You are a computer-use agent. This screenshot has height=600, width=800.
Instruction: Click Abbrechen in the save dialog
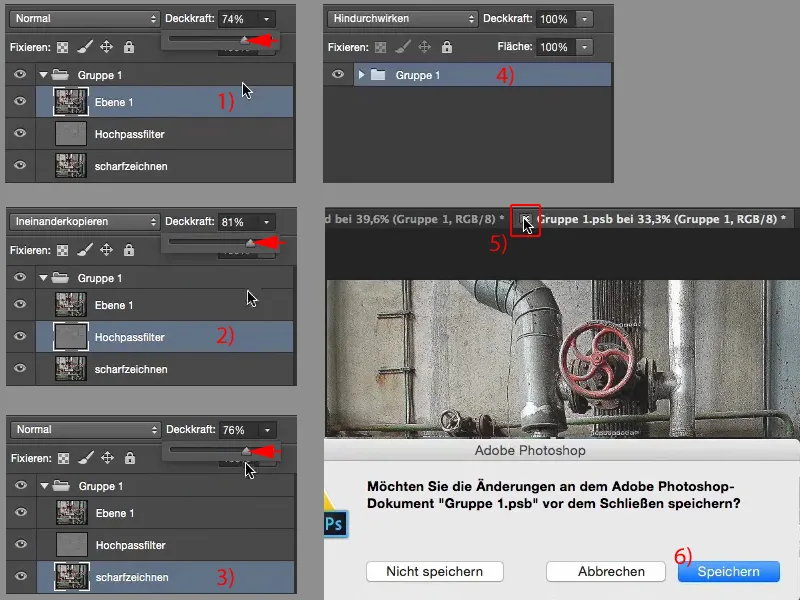pyautogui.click(x=606, y=571)
